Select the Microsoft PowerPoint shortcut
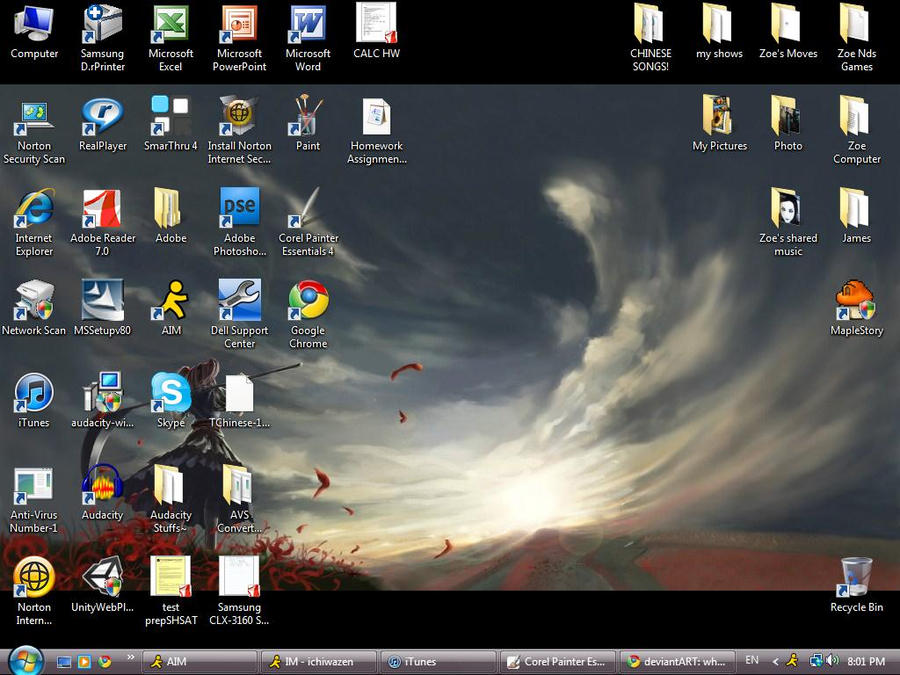Screen dimensions: 900x675 [239, 37]
